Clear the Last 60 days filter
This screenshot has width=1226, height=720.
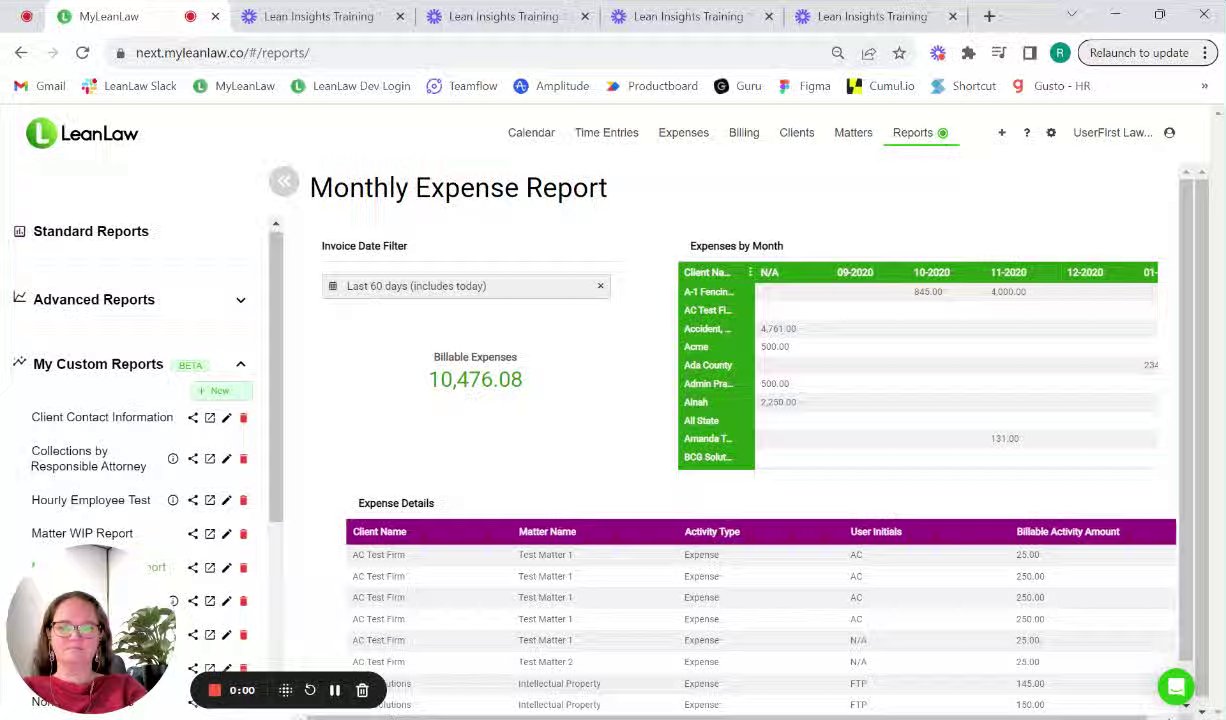pos(600,286)
